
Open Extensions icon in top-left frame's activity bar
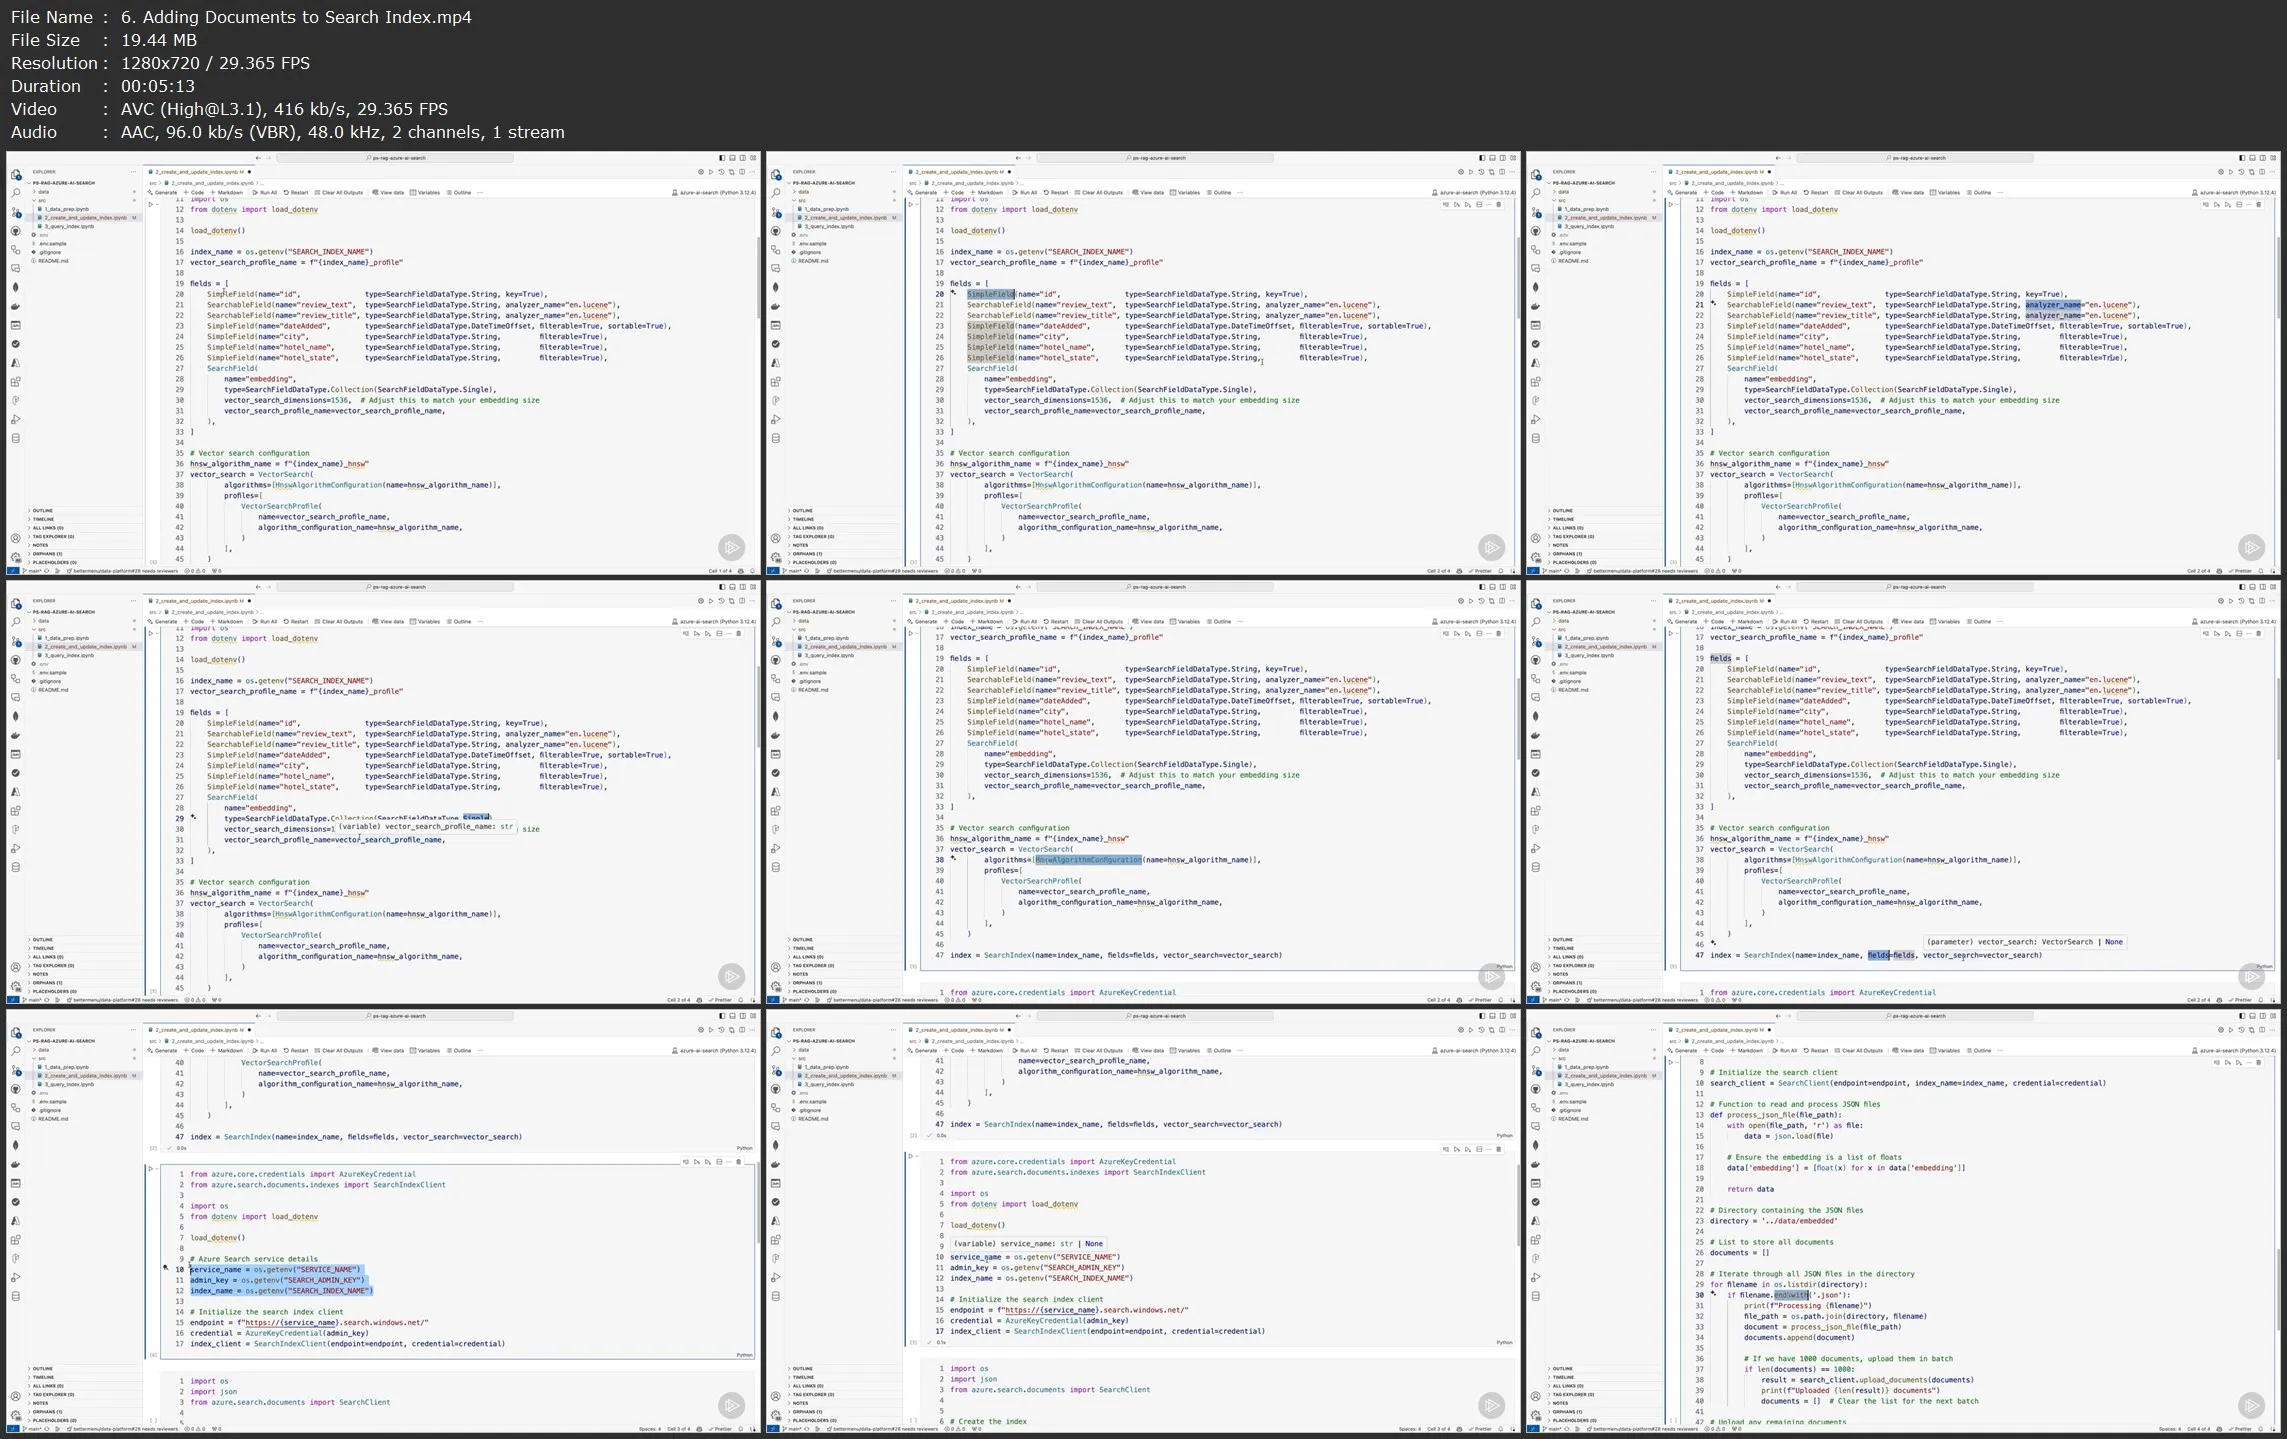point(16,382)
